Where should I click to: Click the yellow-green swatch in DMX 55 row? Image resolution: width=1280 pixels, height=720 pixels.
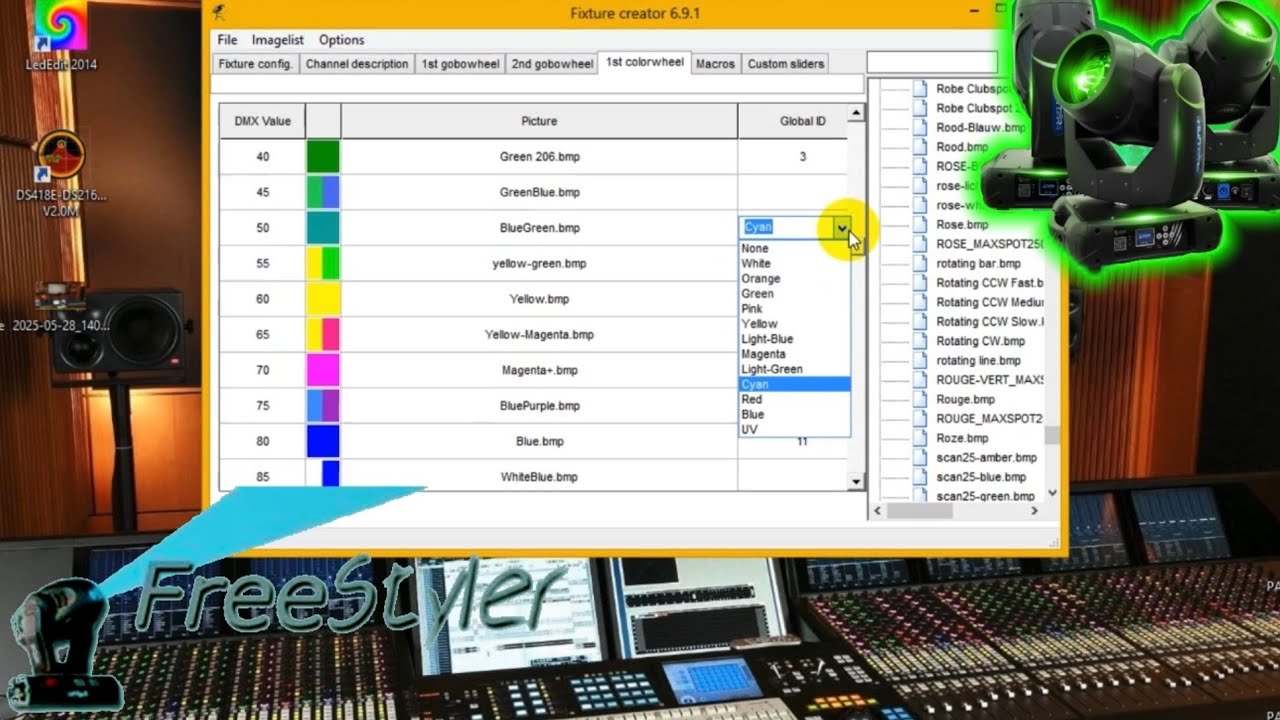pos(323,264)
